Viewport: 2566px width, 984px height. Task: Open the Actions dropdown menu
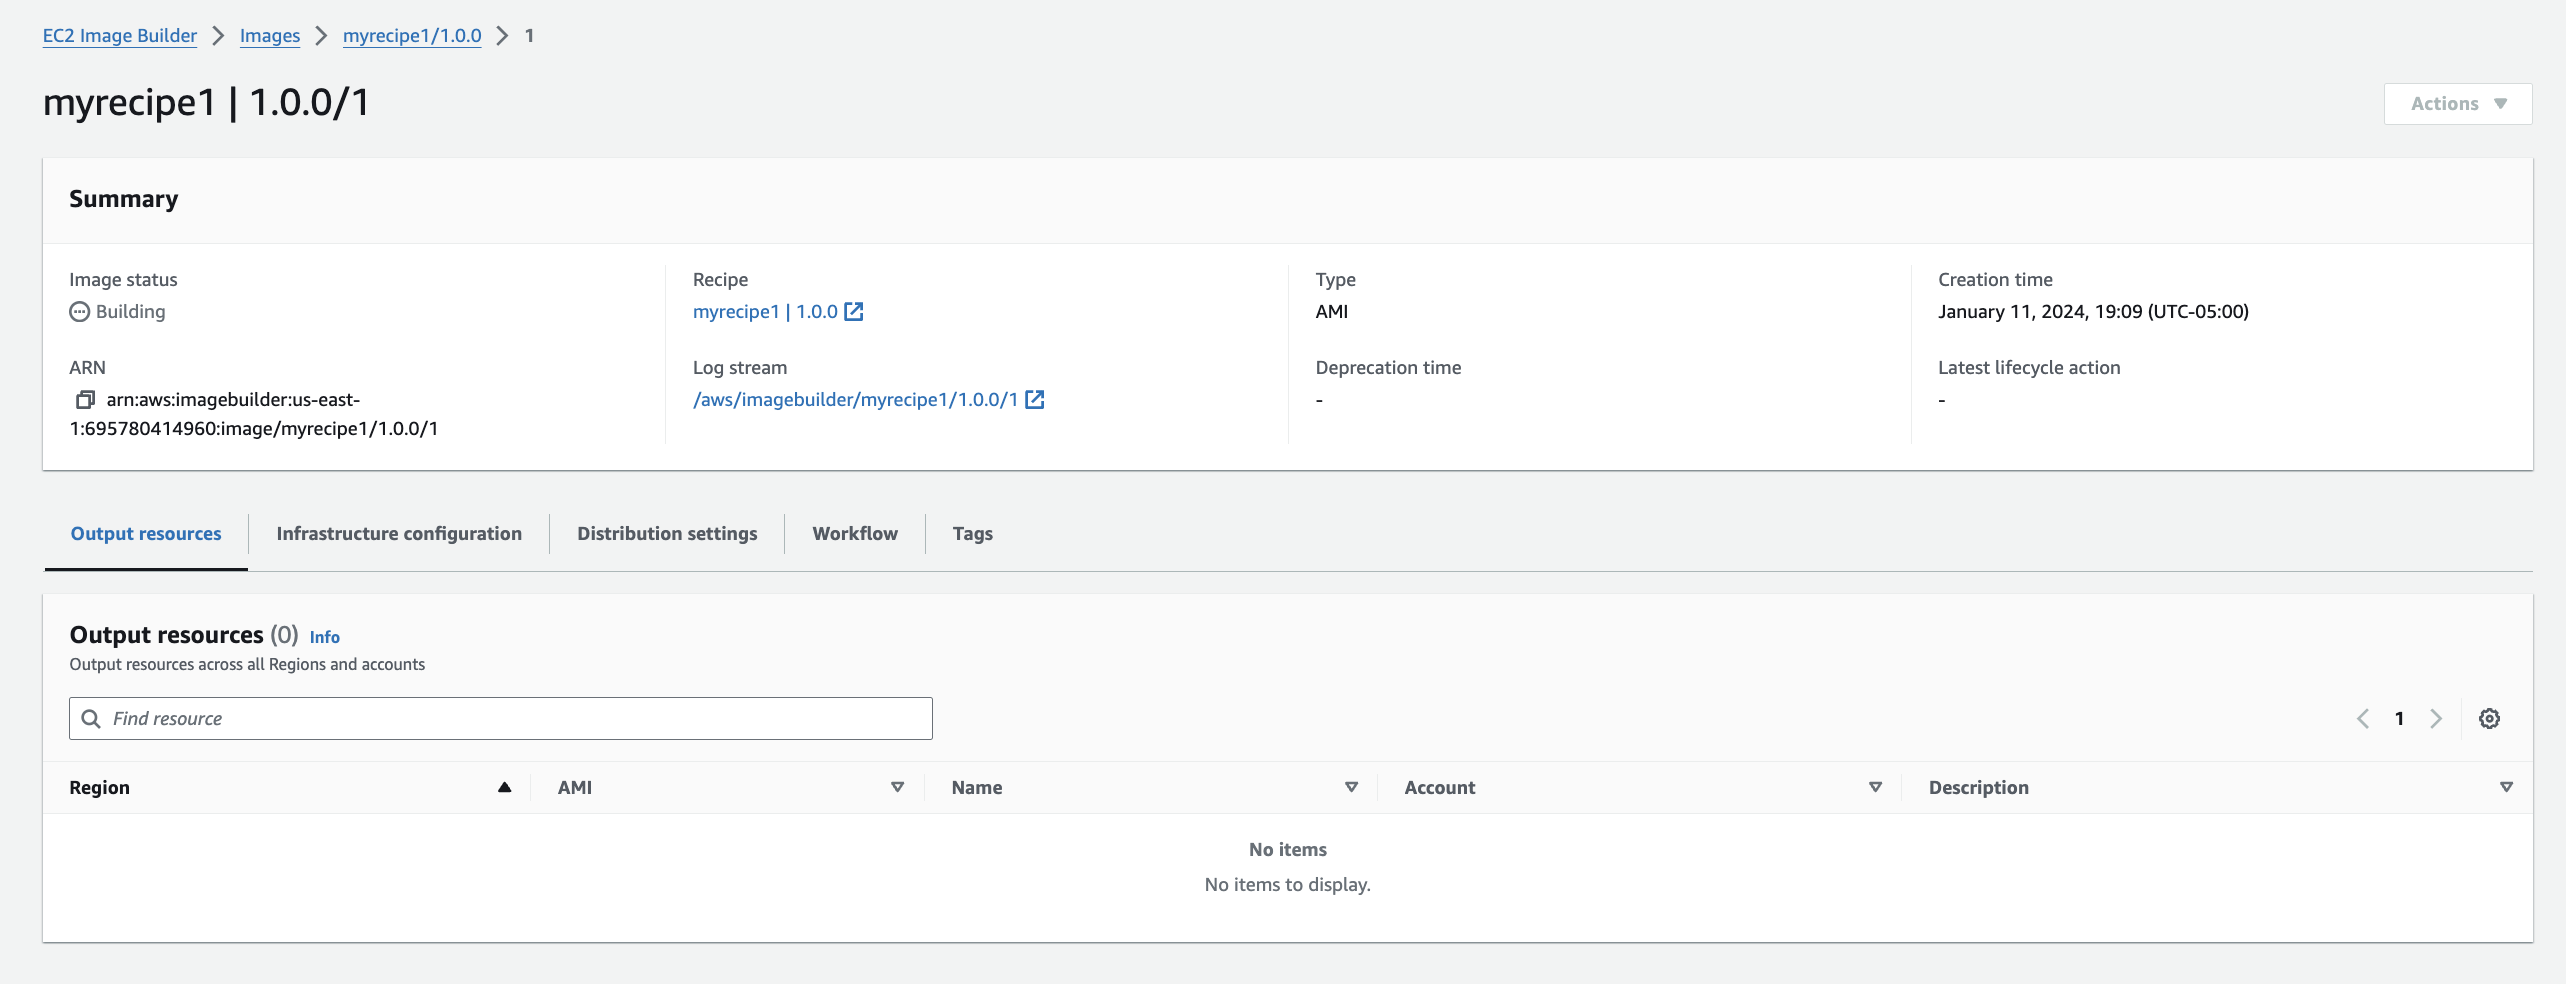point(2457,104)
